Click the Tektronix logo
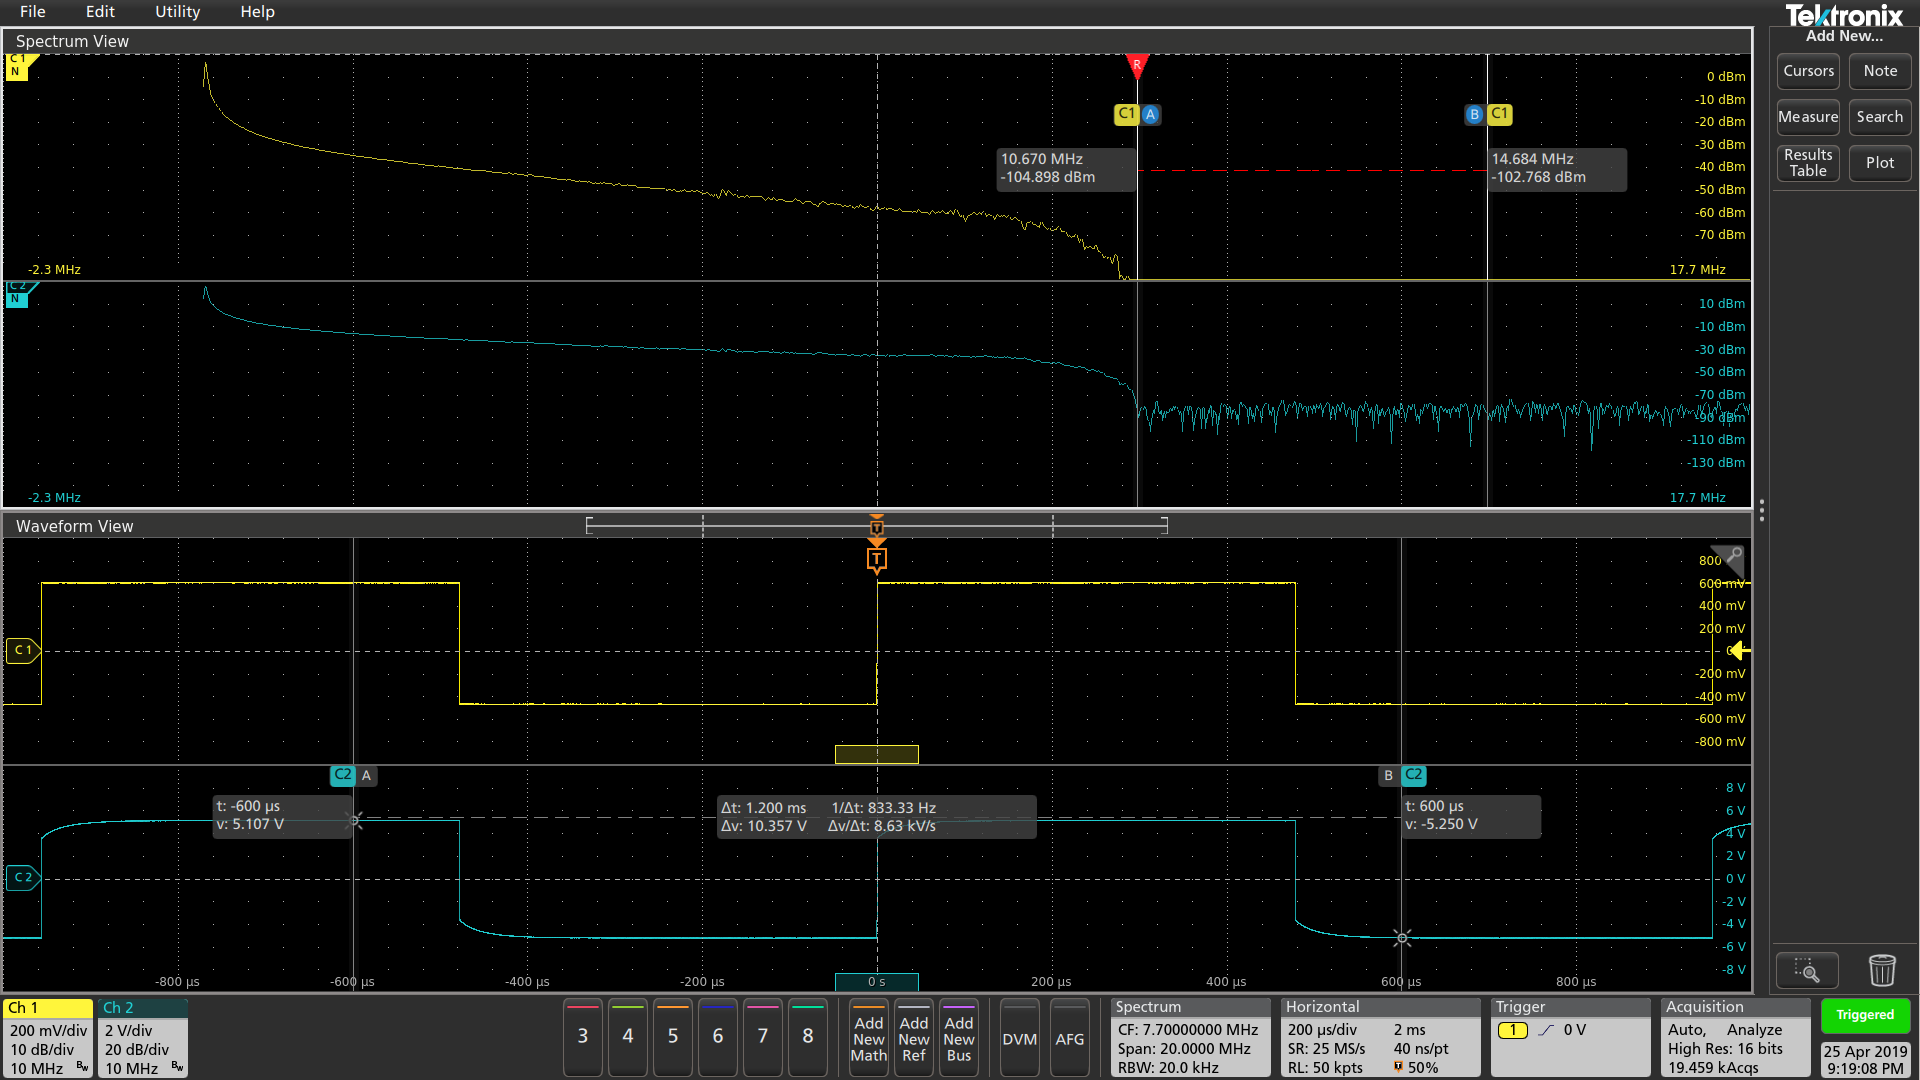This screenshot has height=1080, width=1920. 1844,15
